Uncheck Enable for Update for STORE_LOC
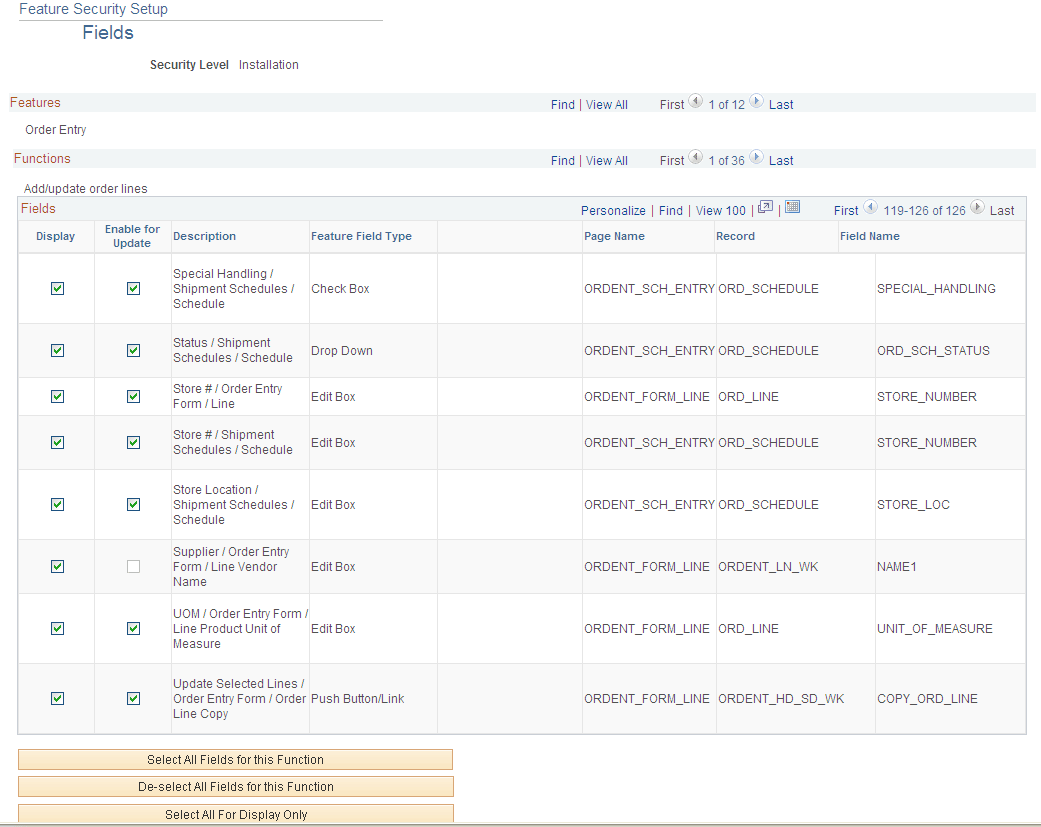 click(133, 504)
